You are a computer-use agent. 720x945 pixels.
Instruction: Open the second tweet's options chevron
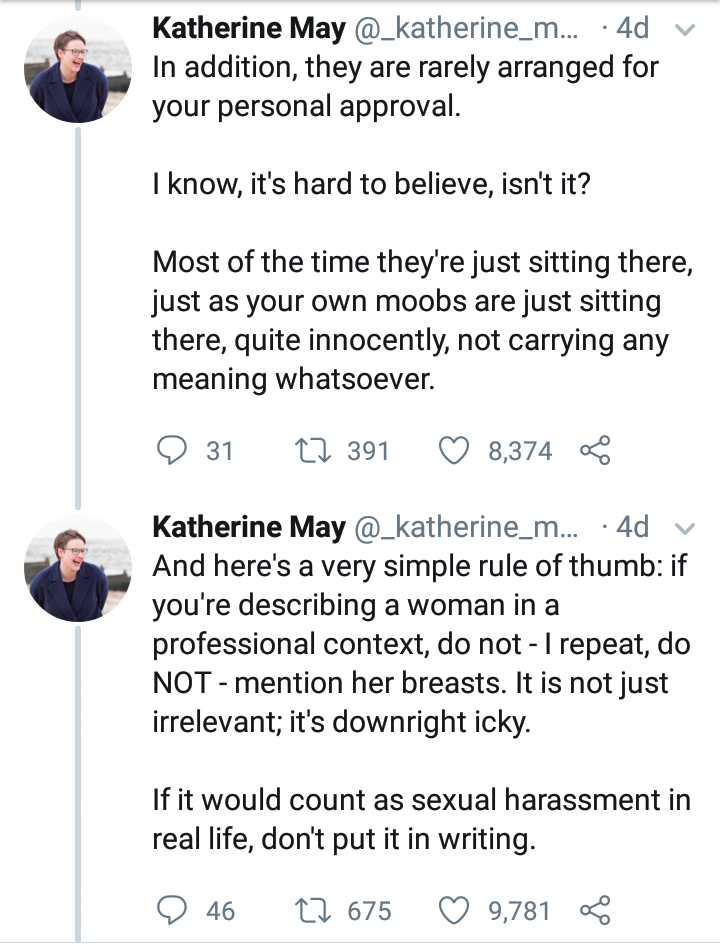point(686,527)
